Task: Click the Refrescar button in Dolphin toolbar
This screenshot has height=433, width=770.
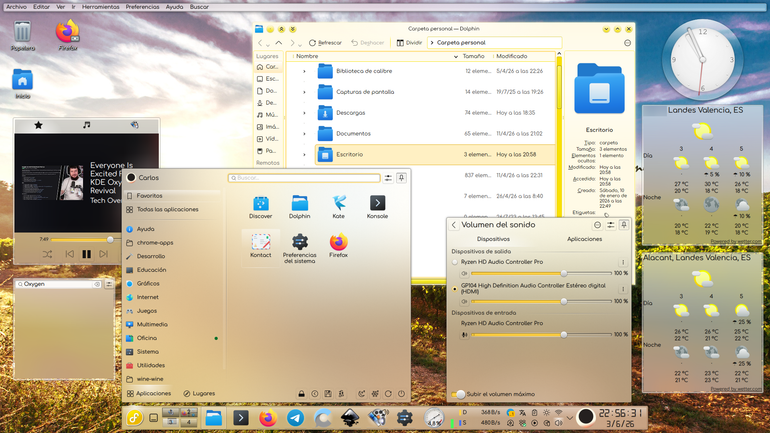Action: [325, 43]
